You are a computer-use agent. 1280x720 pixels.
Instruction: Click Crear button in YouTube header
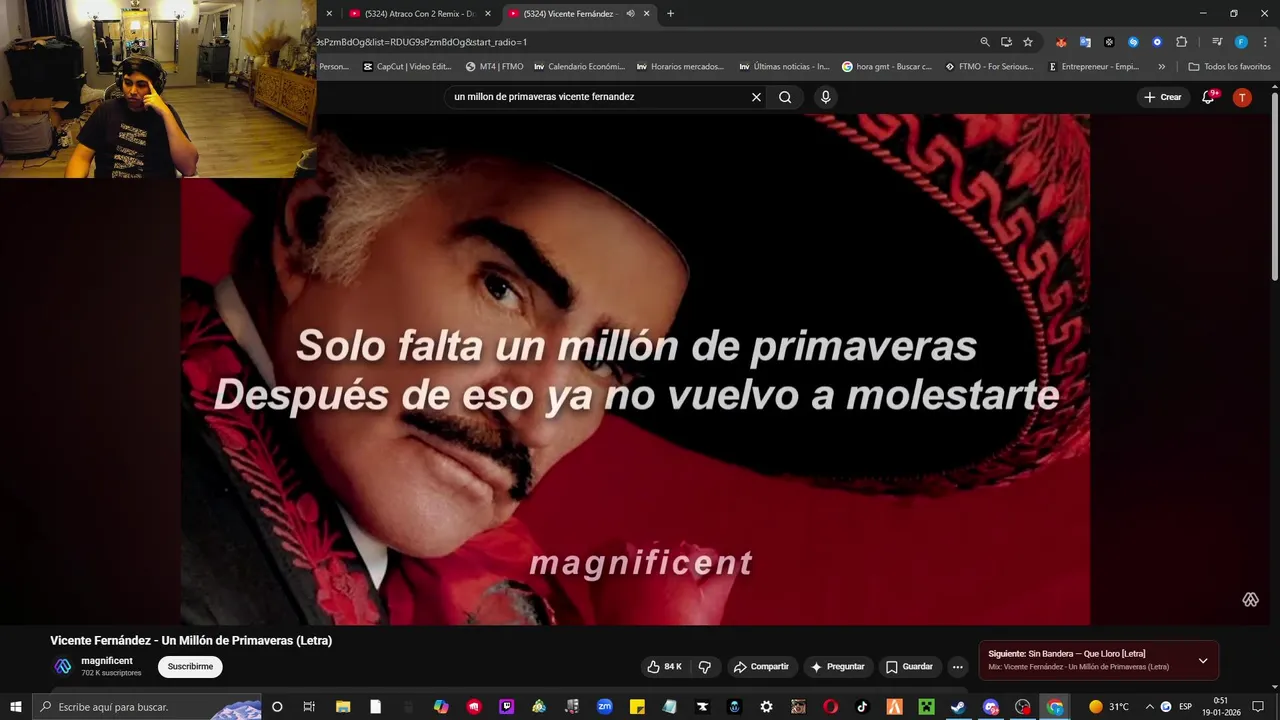click(x=1163, y=97)
